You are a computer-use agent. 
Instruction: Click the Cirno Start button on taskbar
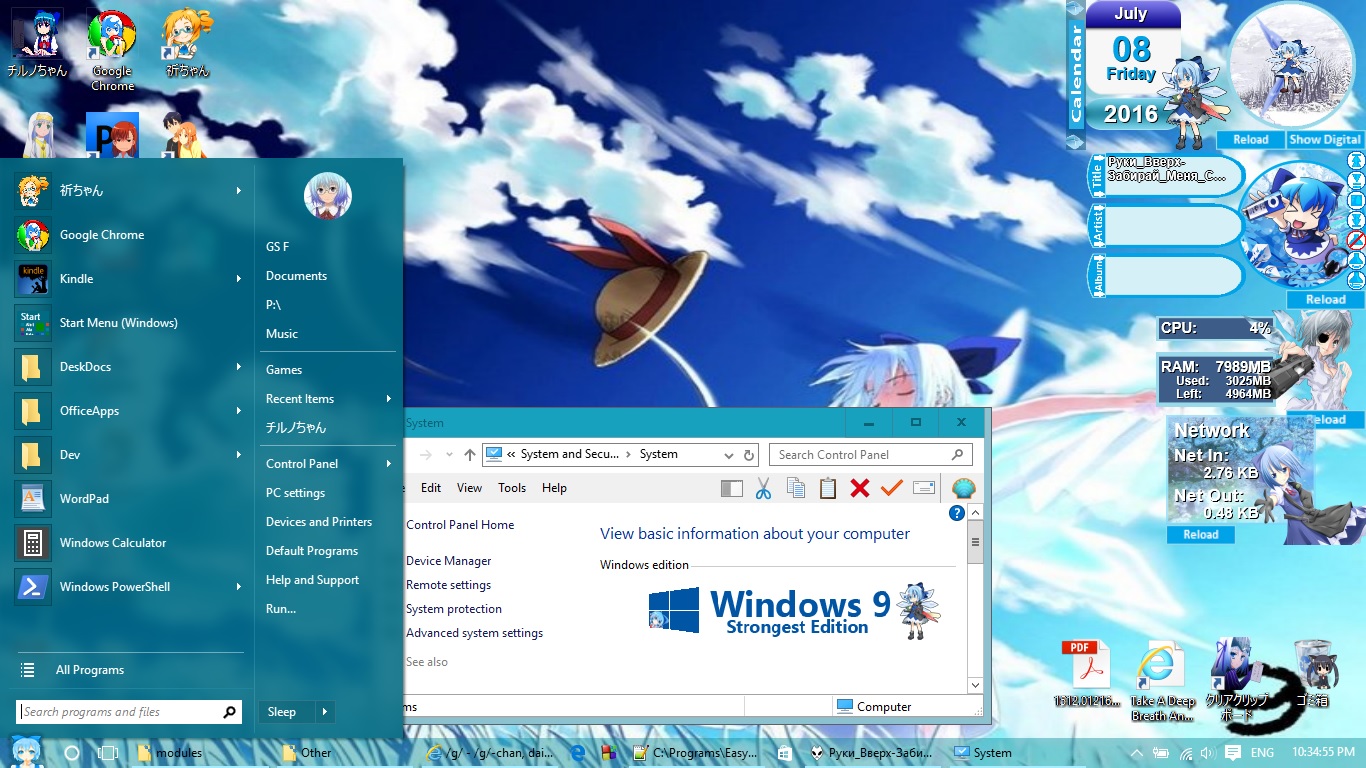click(x=27, y=752)
